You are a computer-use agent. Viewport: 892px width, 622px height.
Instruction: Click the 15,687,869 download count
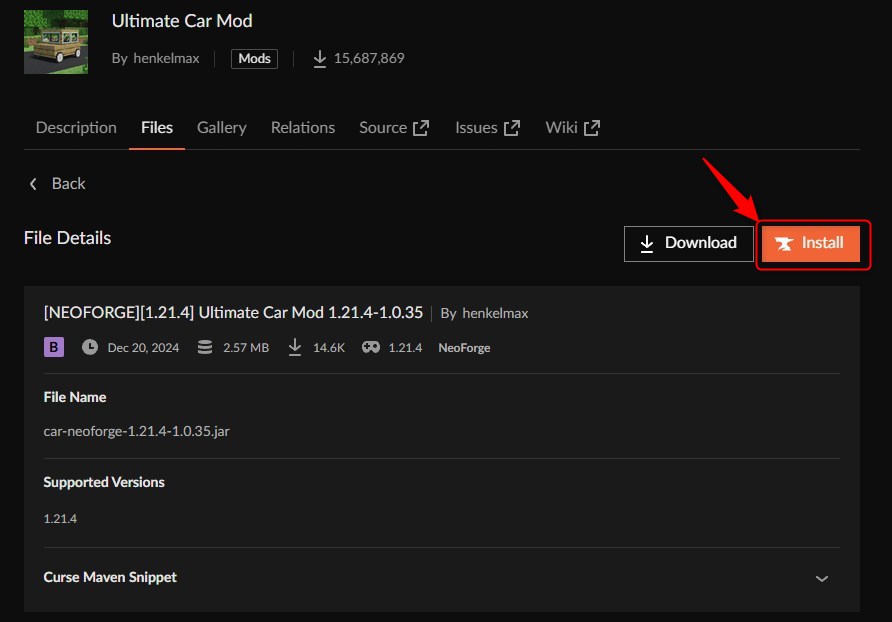click(369, 58)
